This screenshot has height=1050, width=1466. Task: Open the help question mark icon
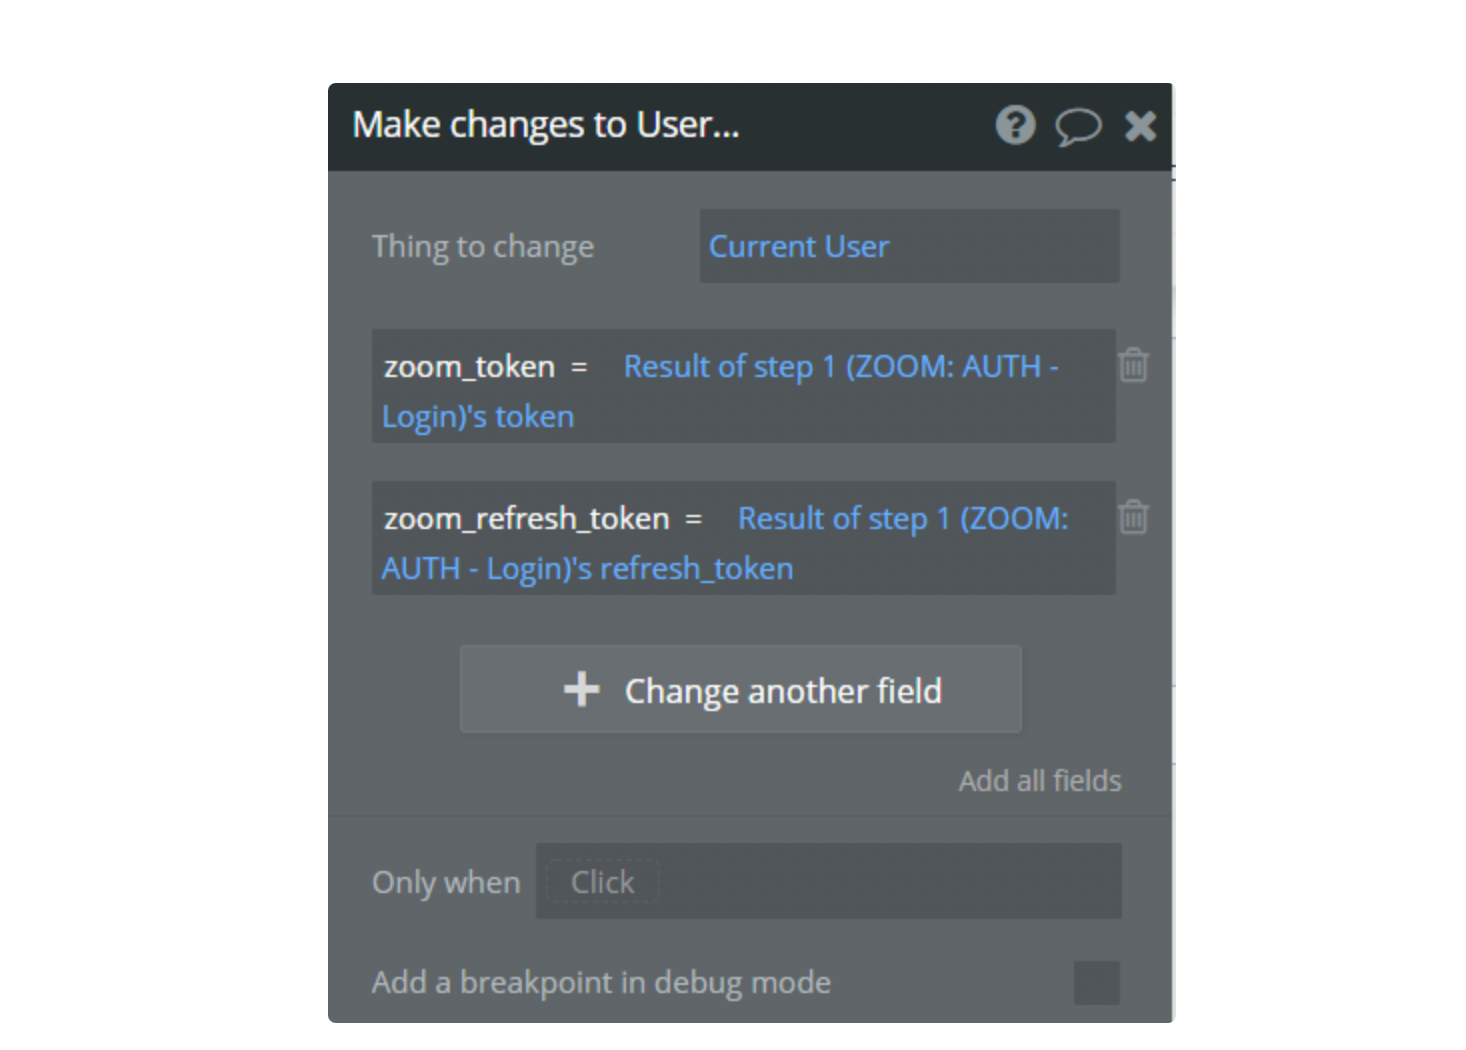click(x=1015, y=126)
